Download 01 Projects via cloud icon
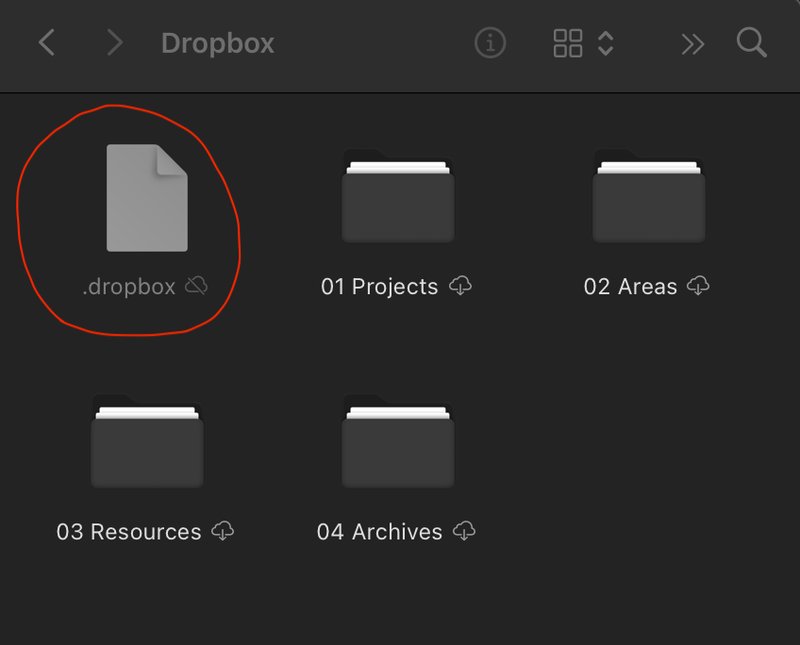The image size is (800, 645). pos(460,286)
